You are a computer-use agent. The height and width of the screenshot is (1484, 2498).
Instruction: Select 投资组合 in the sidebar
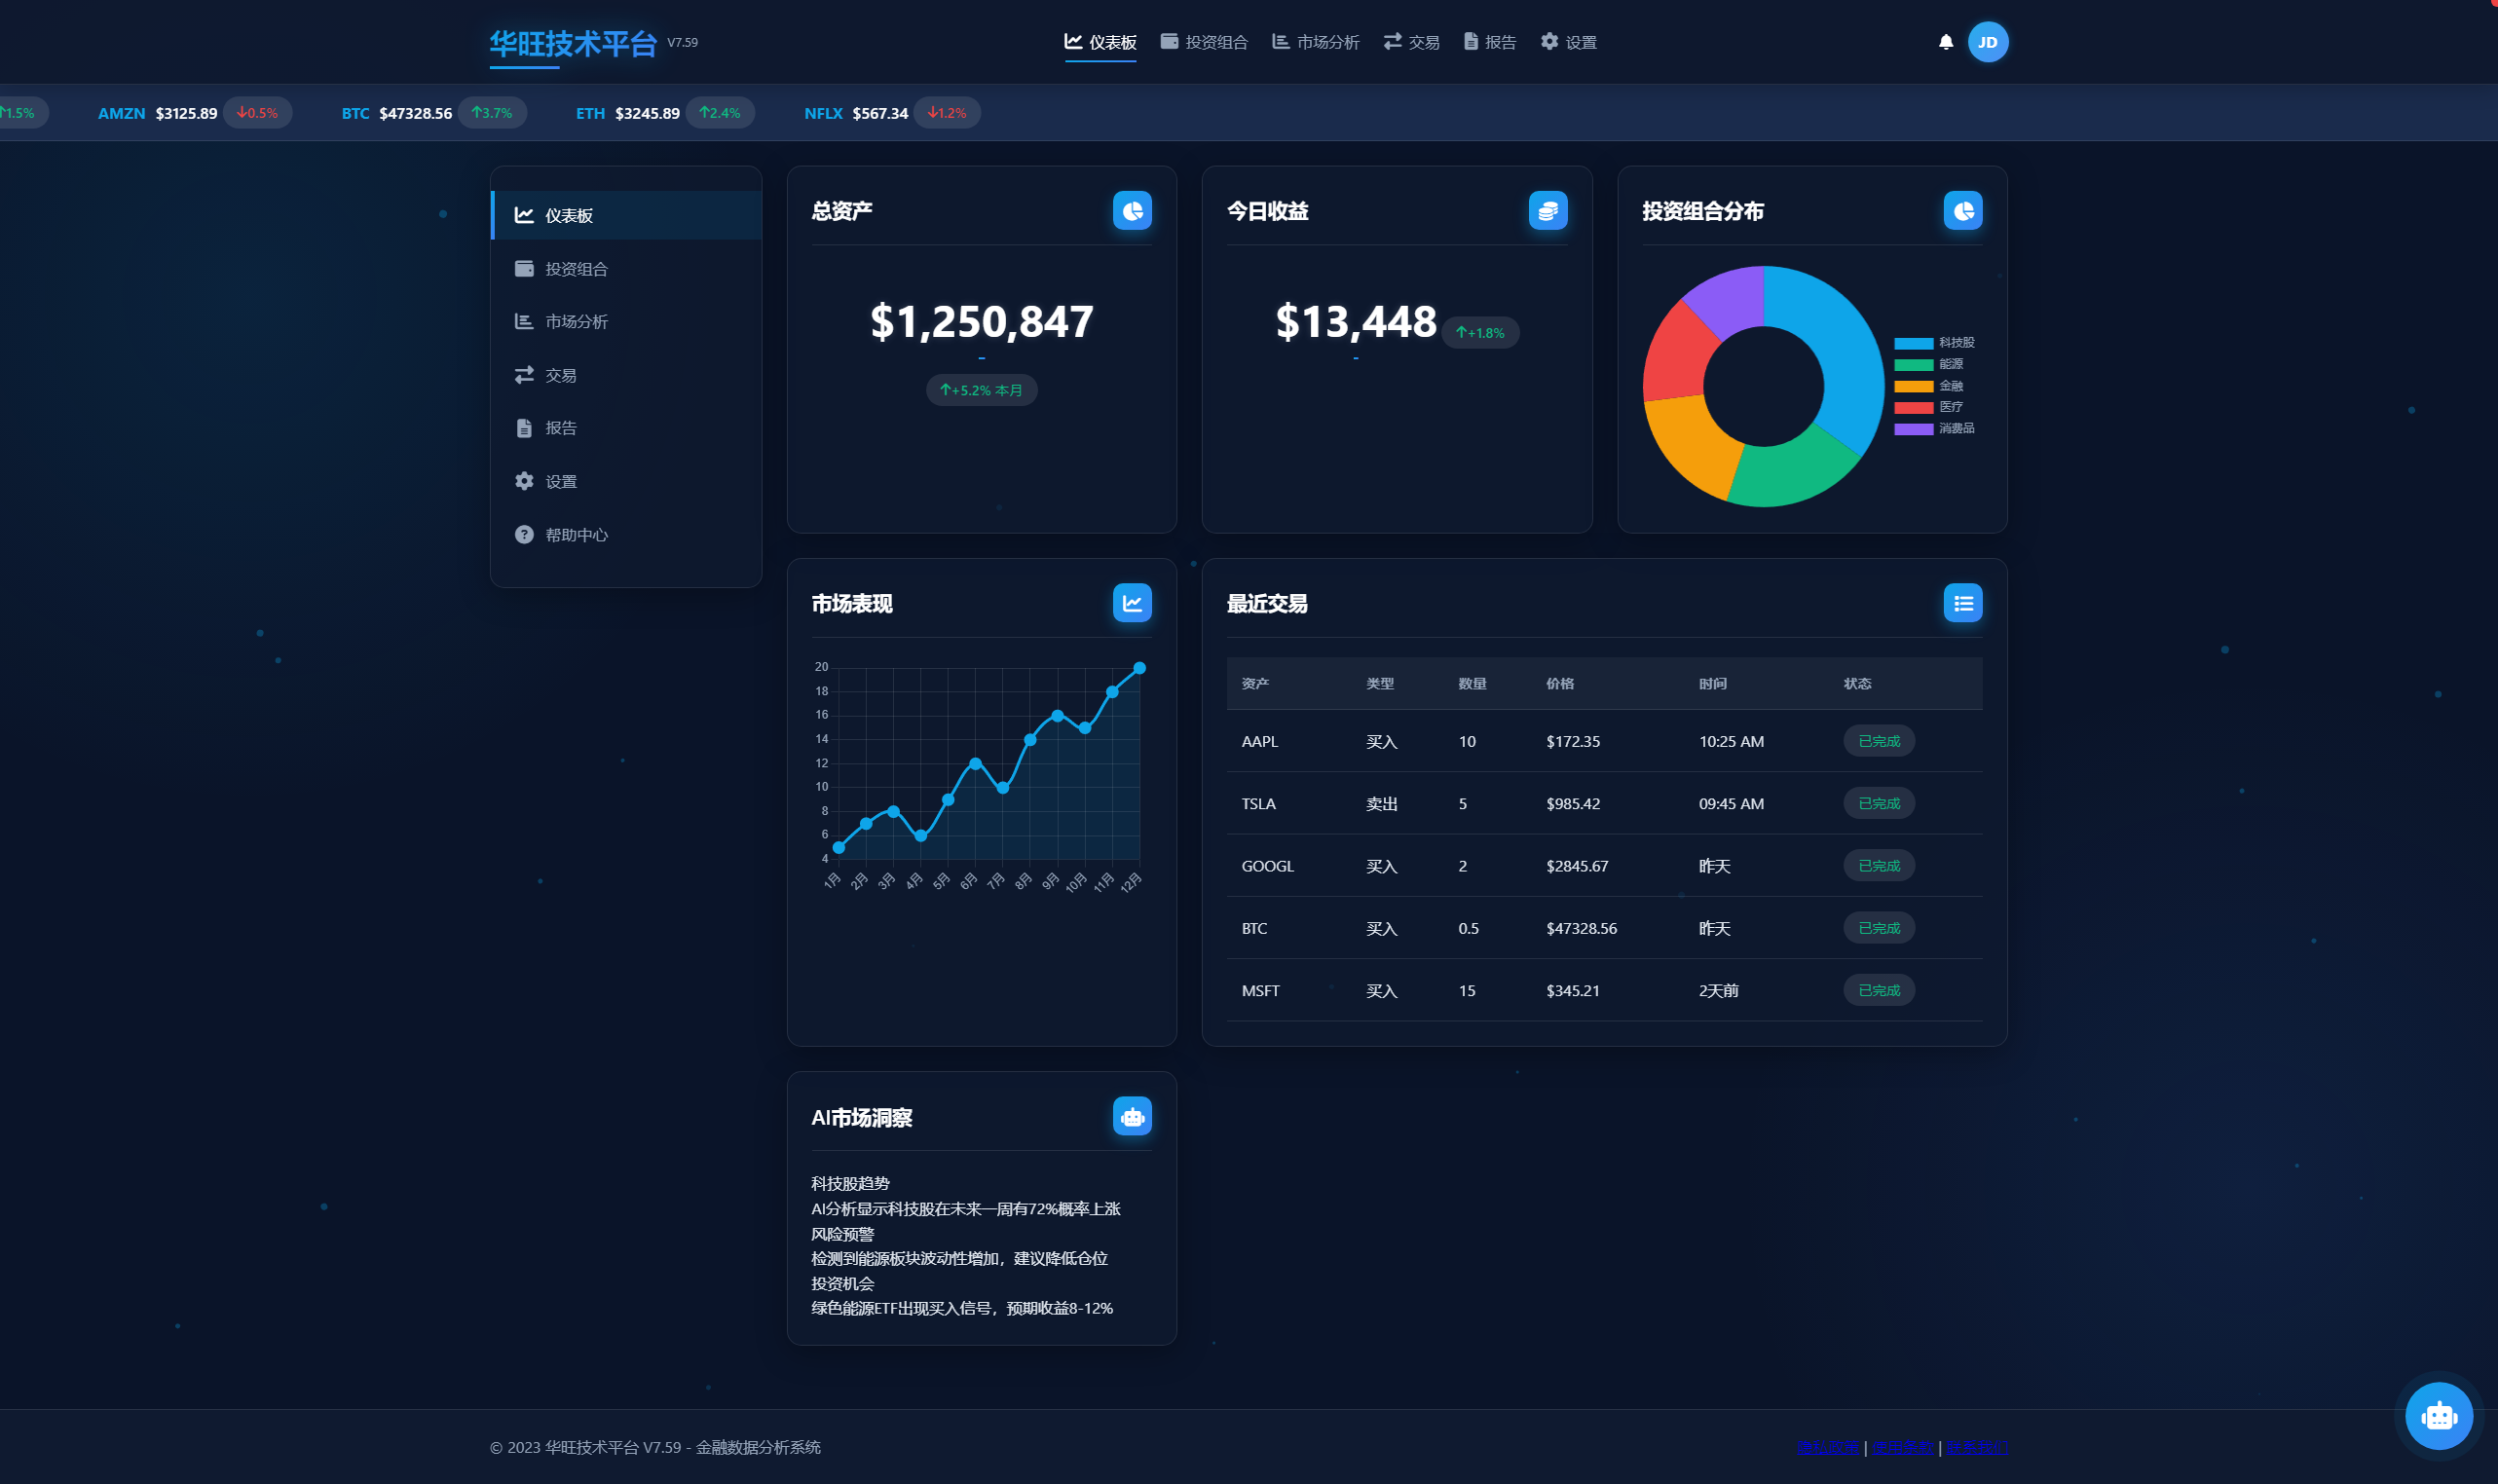tap(576, 269)
